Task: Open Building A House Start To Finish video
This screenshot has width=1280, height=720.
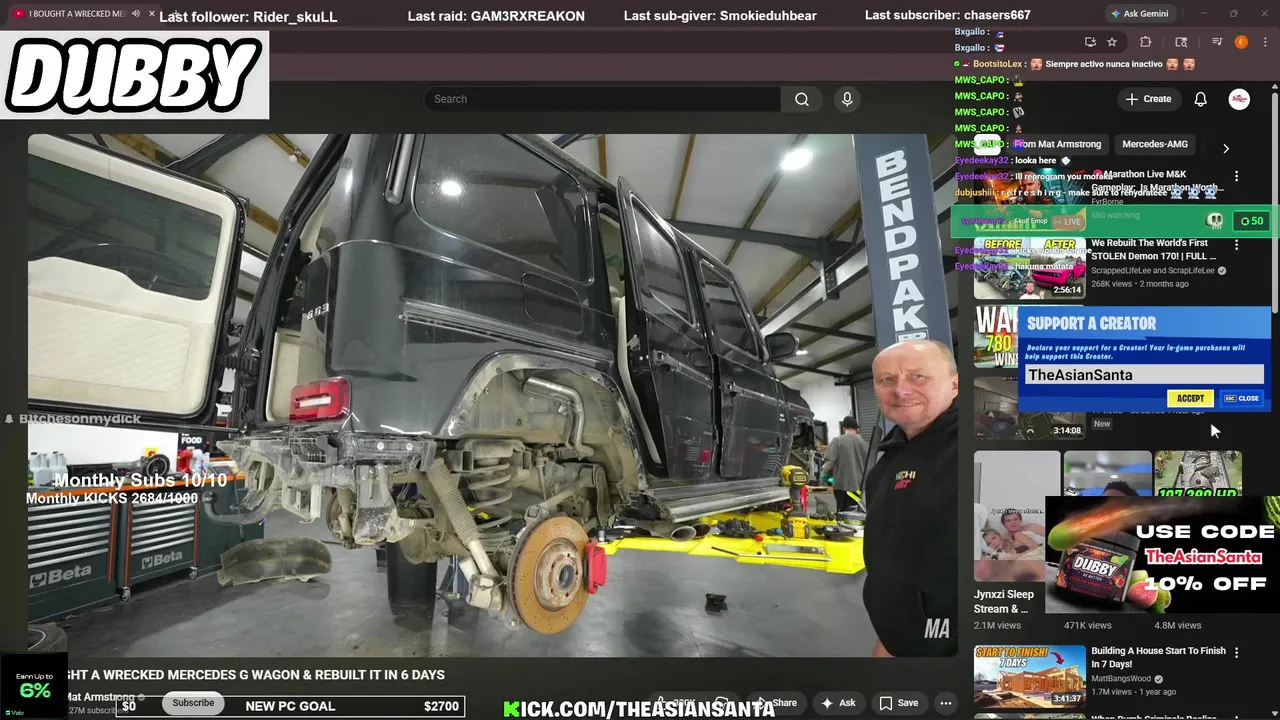Action: [x=1158, y=657]
